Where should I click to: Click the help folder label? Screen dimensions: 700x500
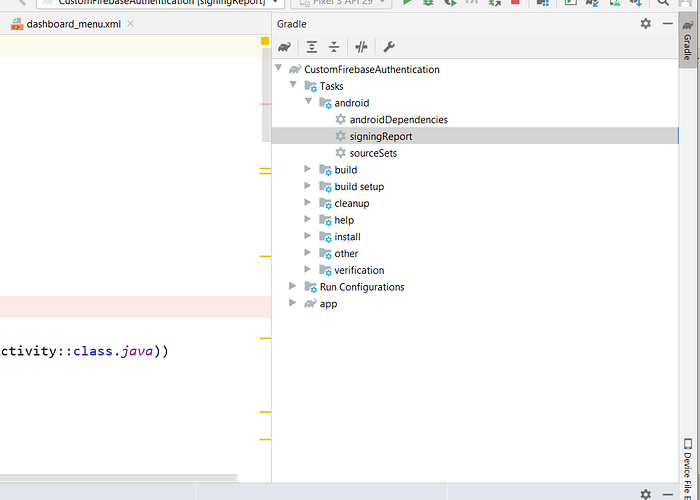tap(344, 220)
